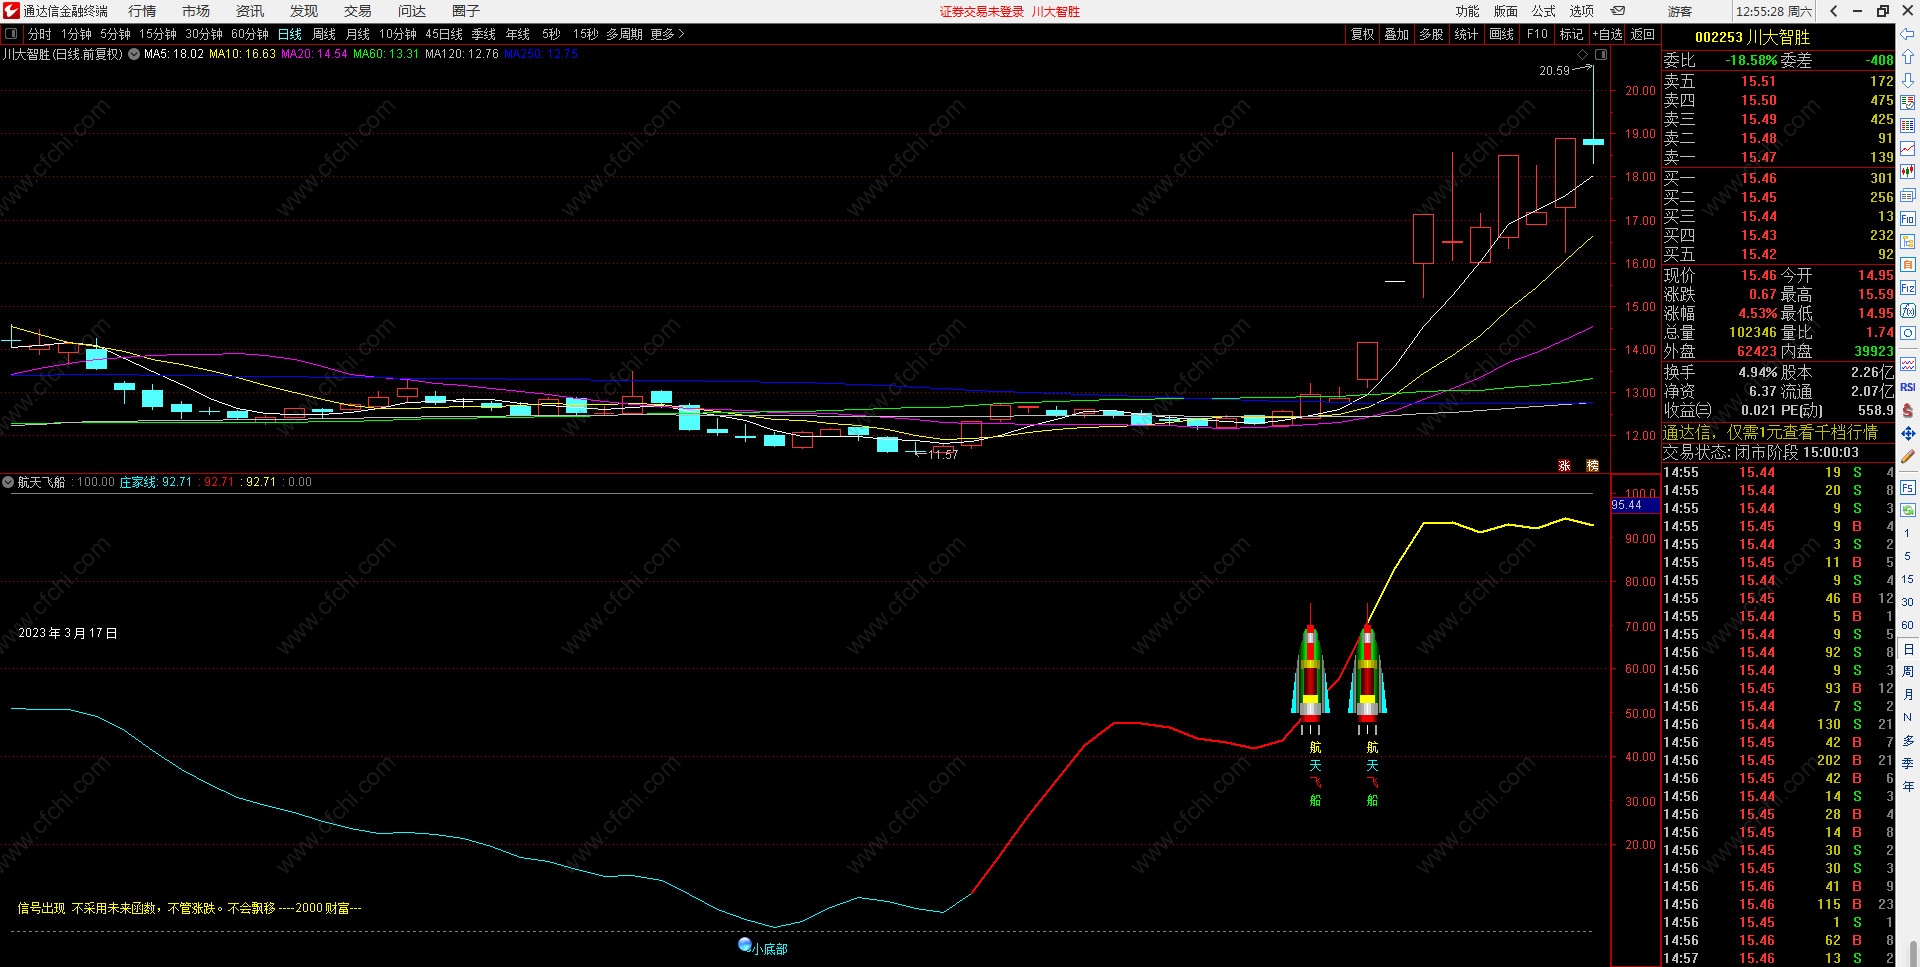Select 1-minute period in right sidebar
The height and width of the screenshot is (967, 1920).
1907,533
